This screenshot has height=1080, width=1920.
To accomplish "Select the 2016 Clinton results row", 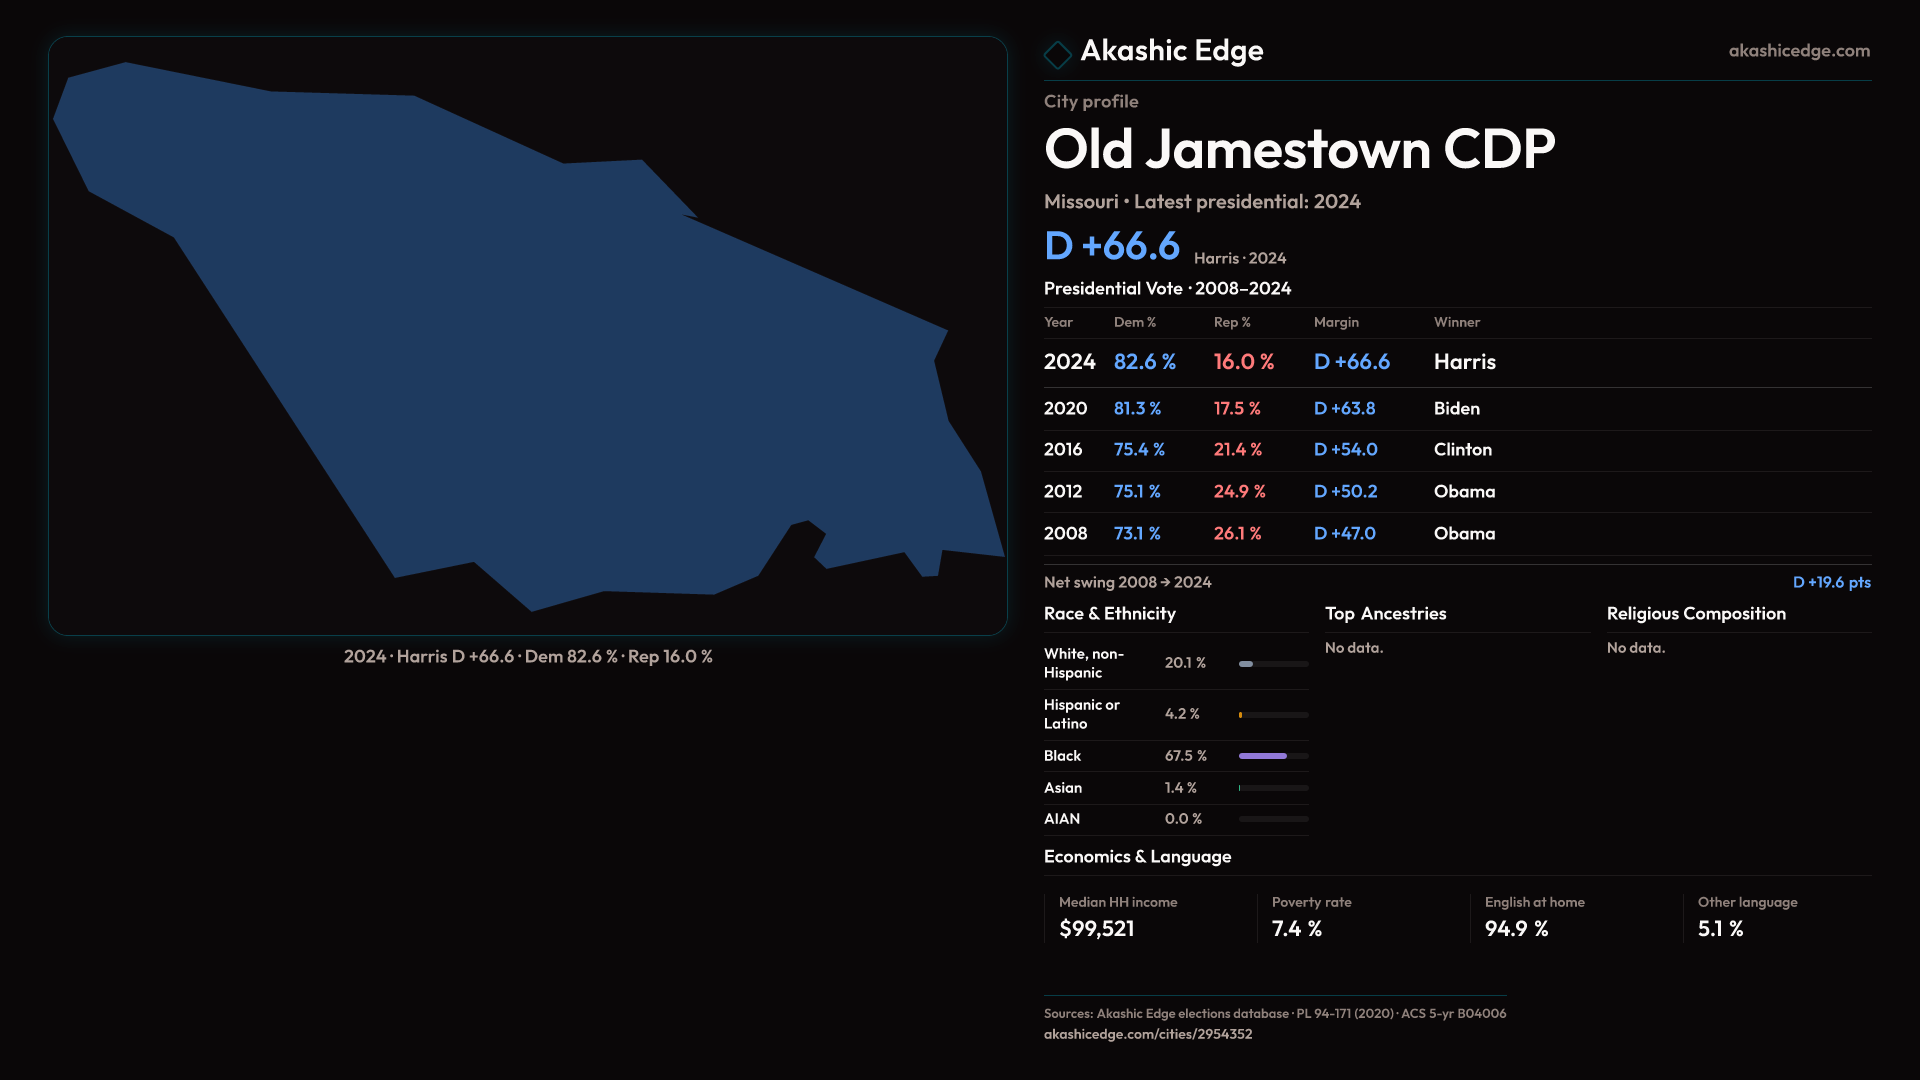I will tap(1456, 450).
